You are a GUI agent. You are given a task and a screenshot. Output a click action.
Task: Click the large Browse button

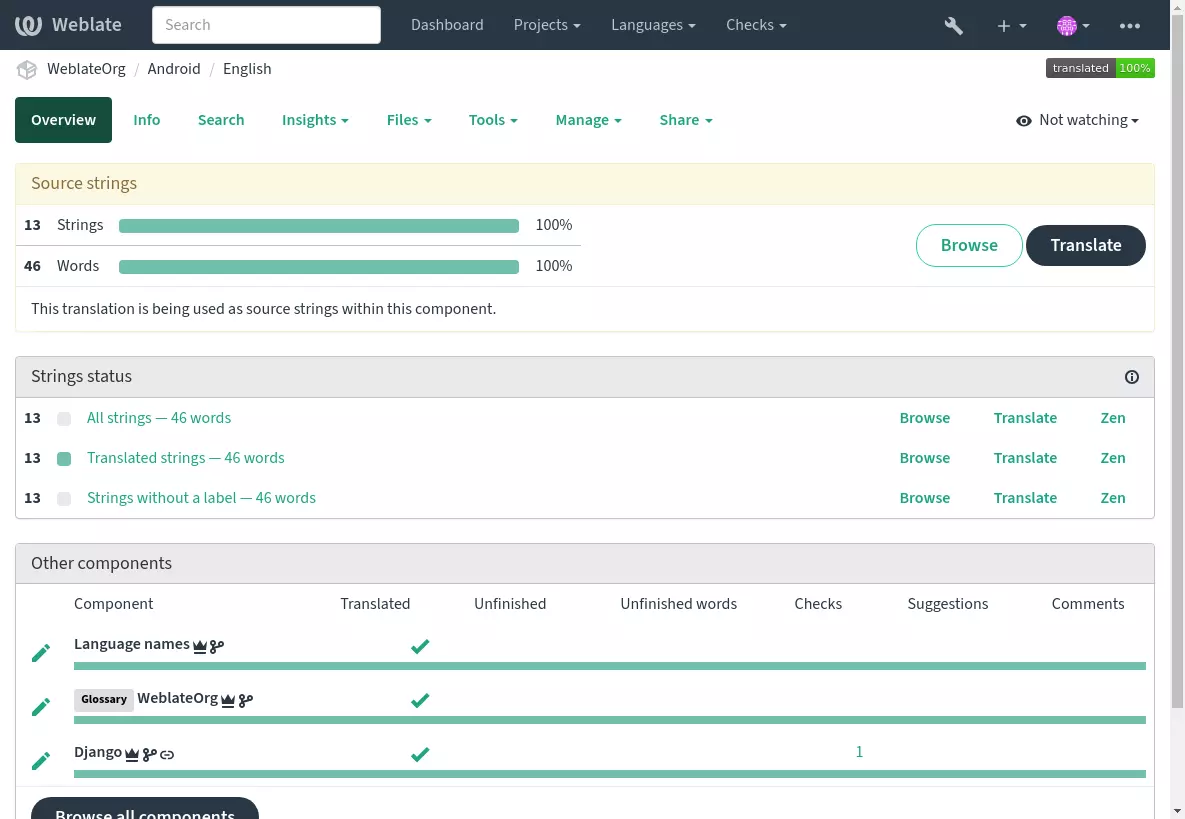(x=969, y=246)
